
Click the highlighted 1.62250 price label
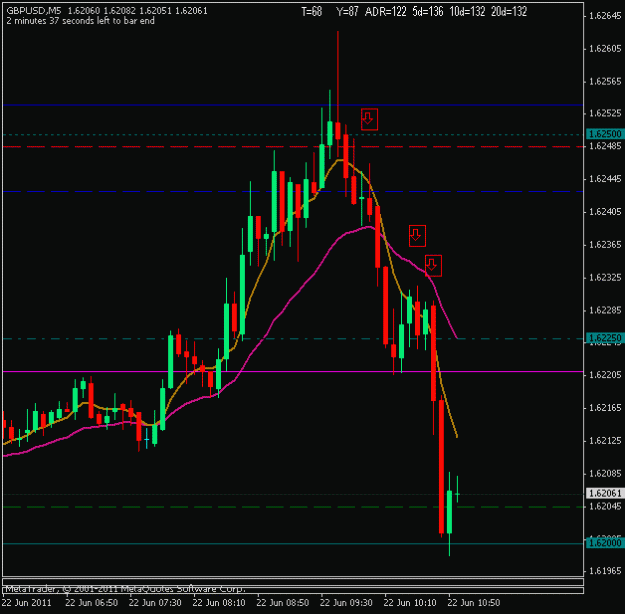coord(605,338)
